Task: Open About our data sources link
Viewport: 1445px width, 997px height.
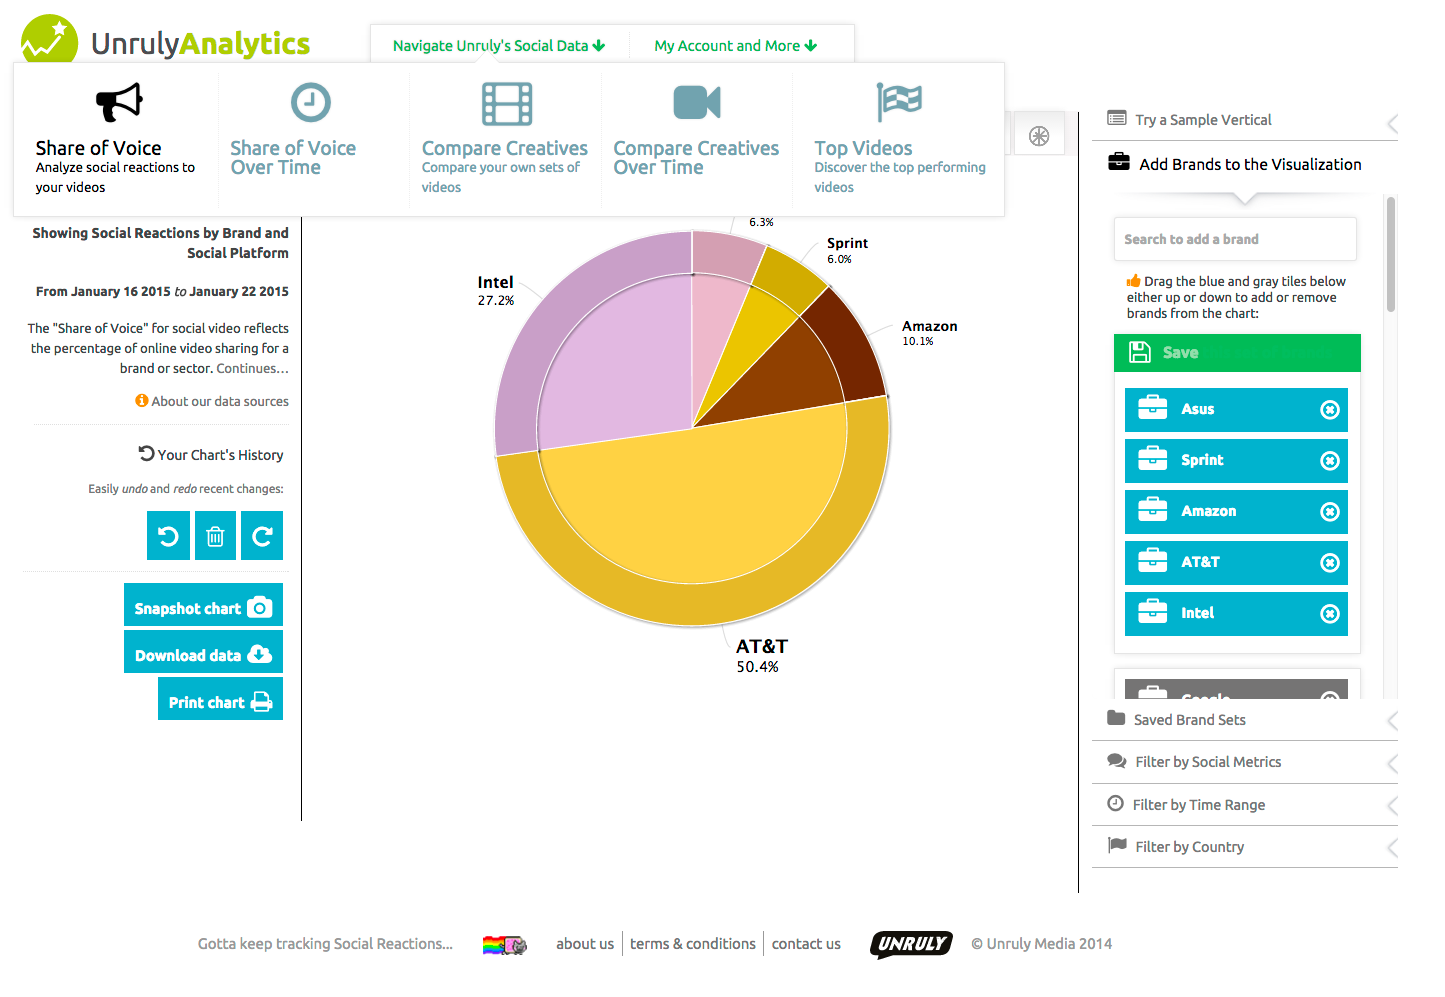Action: click(220, 401)
